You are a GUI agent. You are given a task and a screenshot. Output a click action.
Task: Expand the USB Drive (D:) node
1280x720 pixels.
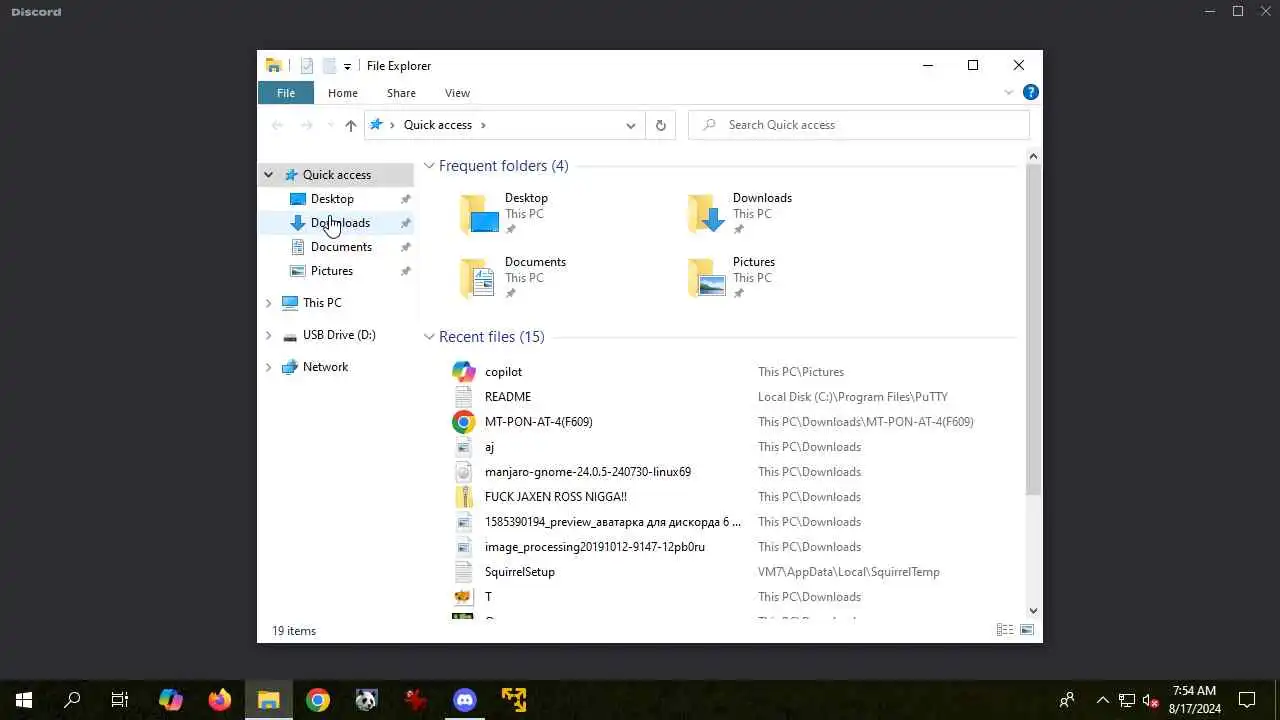point(268,335)
